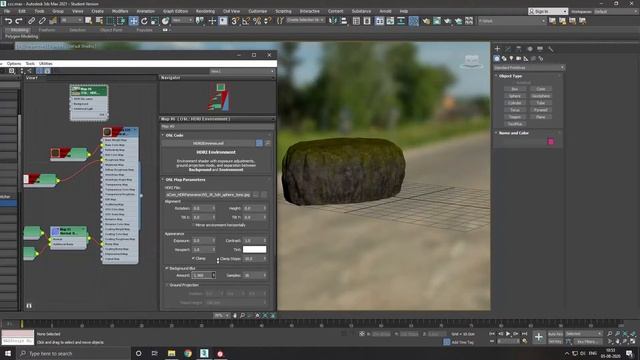Click the Plane primitive button

pyautogui.click(x=541, y=116)
